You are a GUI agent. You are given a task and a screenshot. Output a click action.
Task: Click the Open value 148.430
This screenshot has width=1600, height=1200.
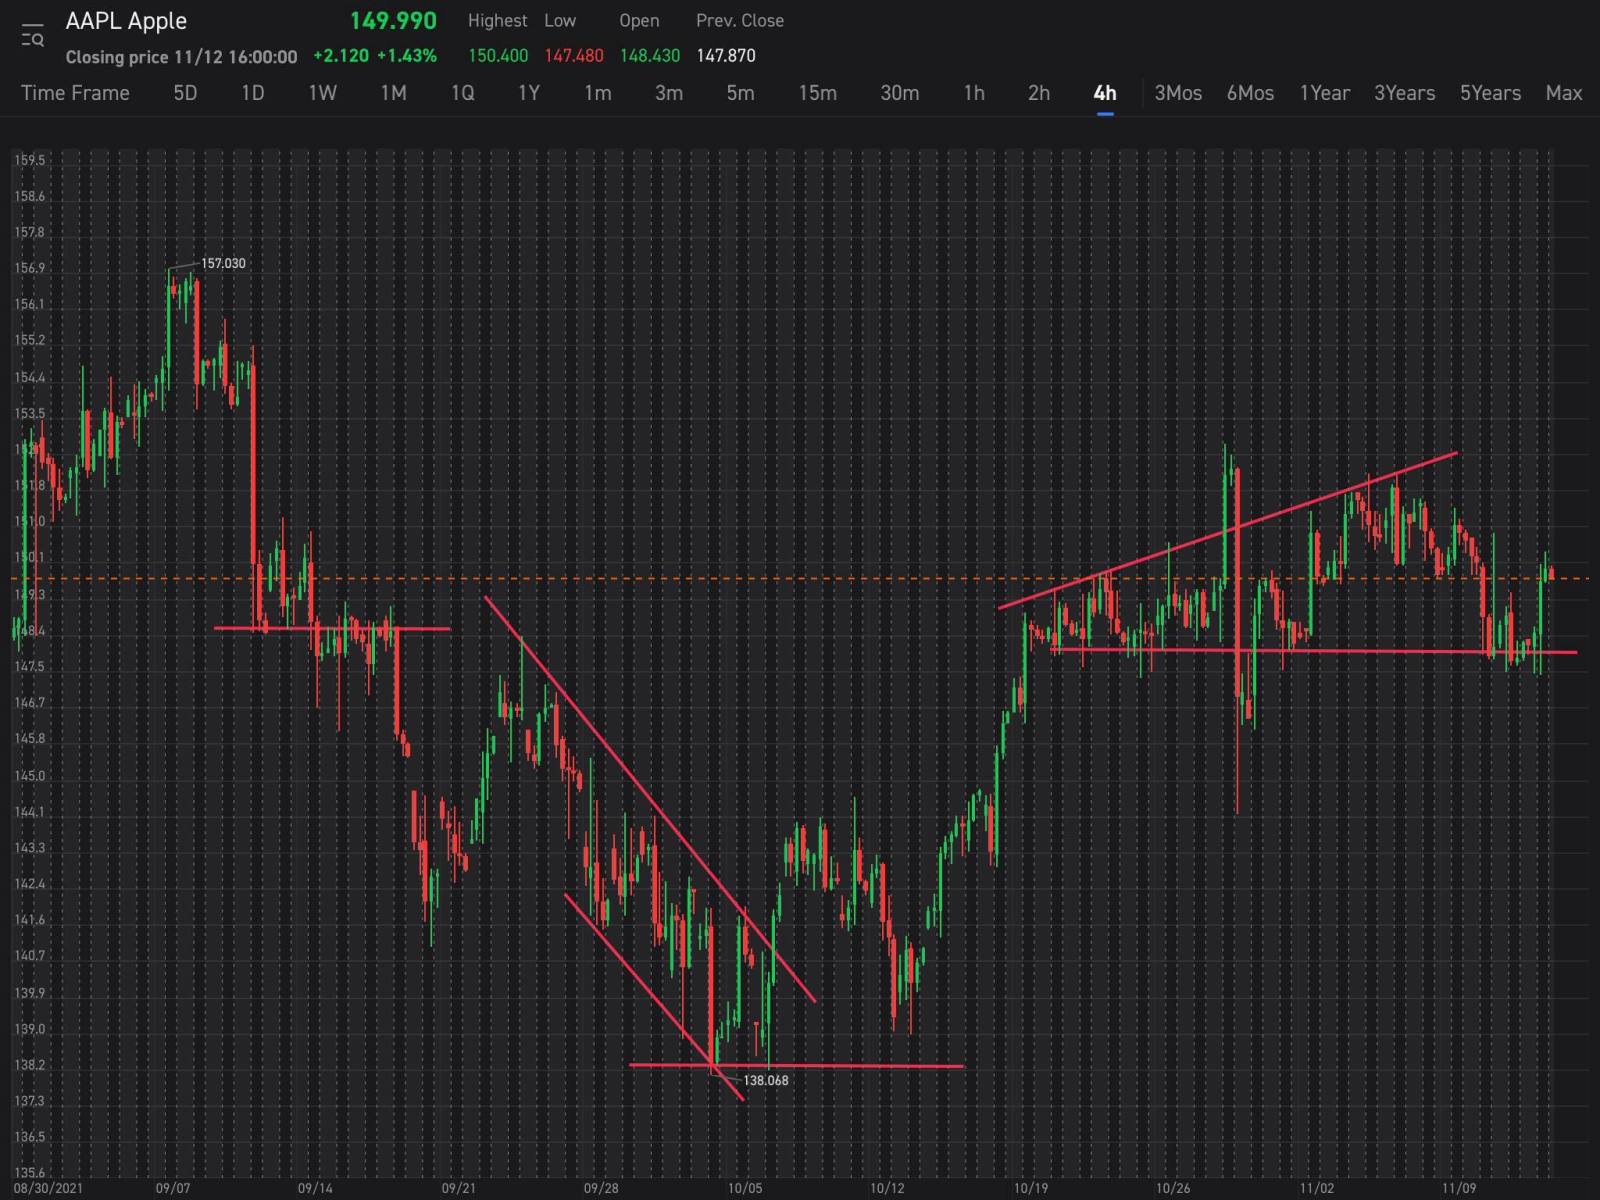(x=650, y=56)
